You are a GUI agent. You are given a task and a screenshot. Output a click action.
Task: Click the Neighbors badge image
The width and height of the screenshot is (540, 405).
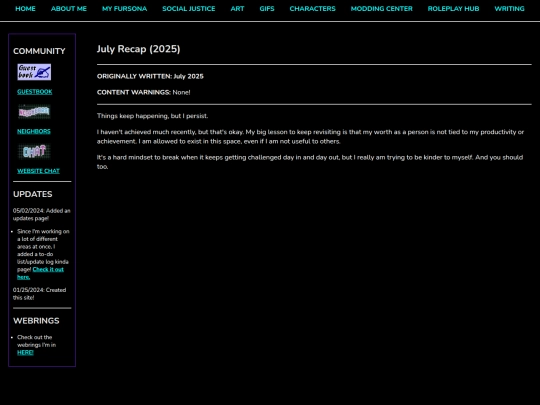click(x=34, y=112)
